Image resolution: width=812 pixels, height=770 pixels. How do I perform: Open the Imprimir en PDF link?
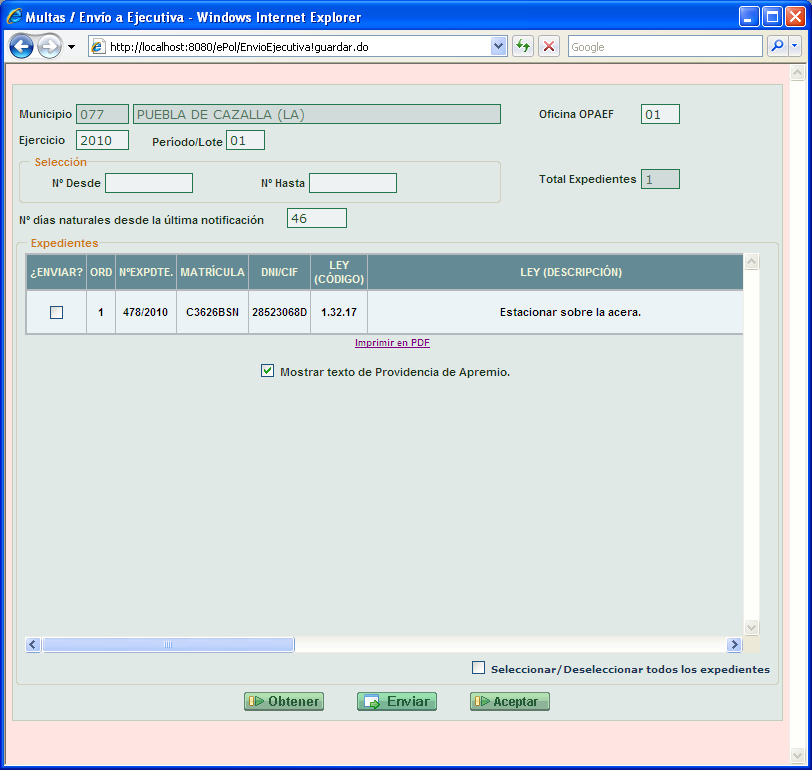pyautogui.click(x=392, y=343)
